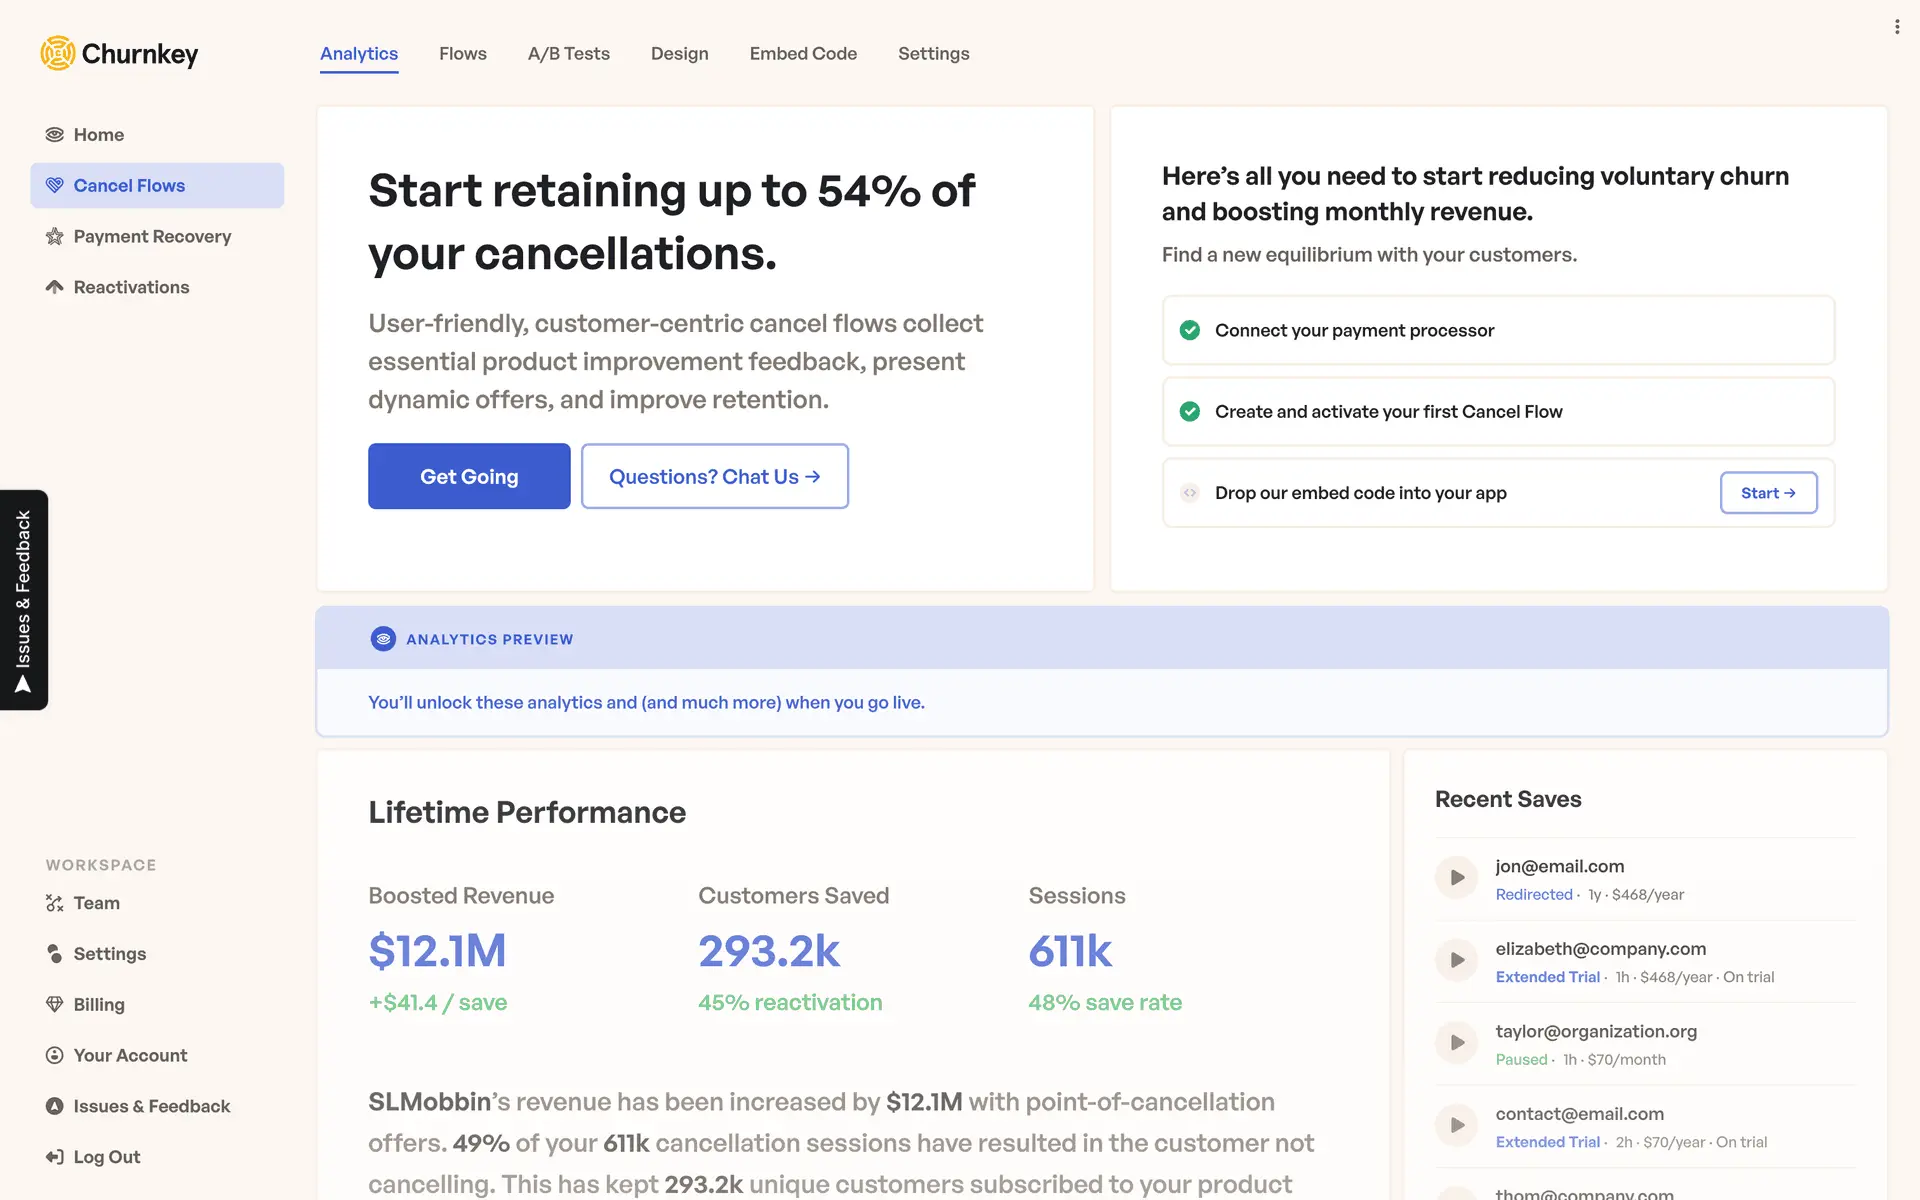Open Your Account page
Viewport: 1920px width, 1200px height.
(x=130, y=1056)
